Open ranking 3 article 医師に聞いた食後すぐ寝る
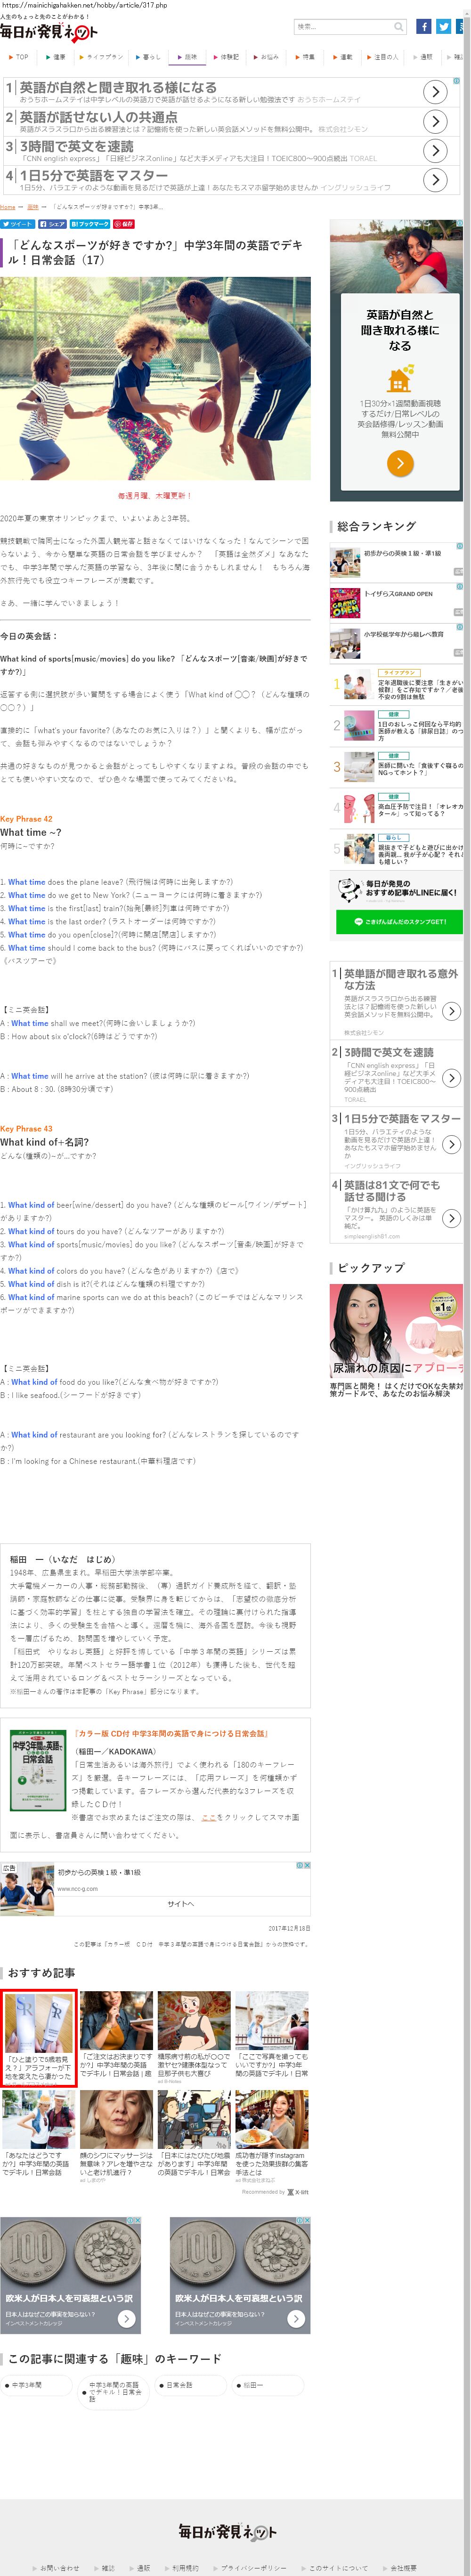 point(420,769)
